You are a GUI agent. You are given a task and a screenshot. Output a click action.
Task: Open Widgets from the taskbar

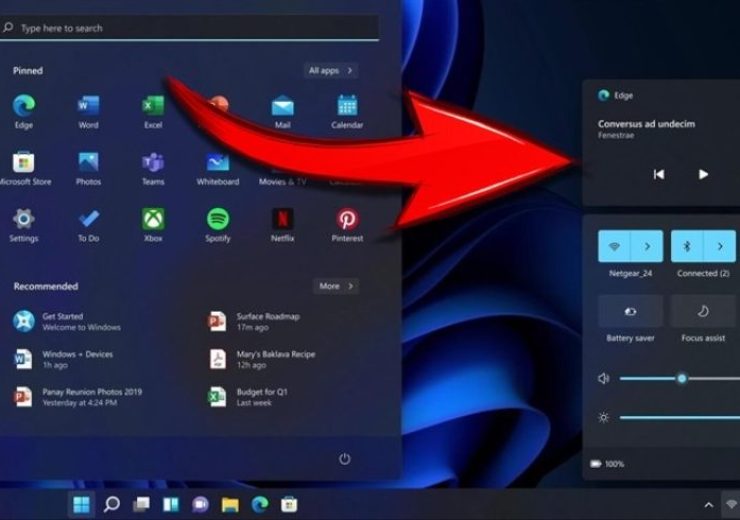click(171, 504)
